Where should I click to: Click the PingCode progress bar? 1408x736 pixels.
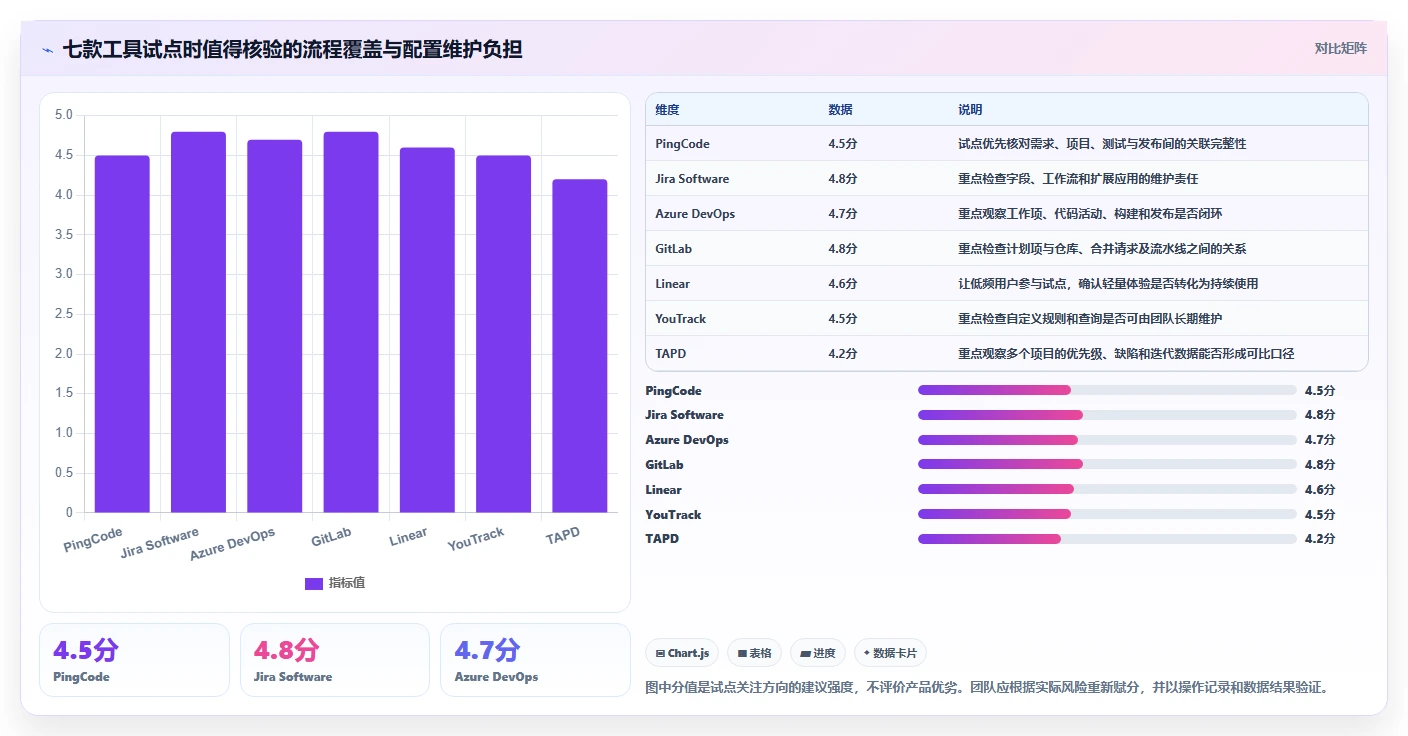click(1107, 390)
